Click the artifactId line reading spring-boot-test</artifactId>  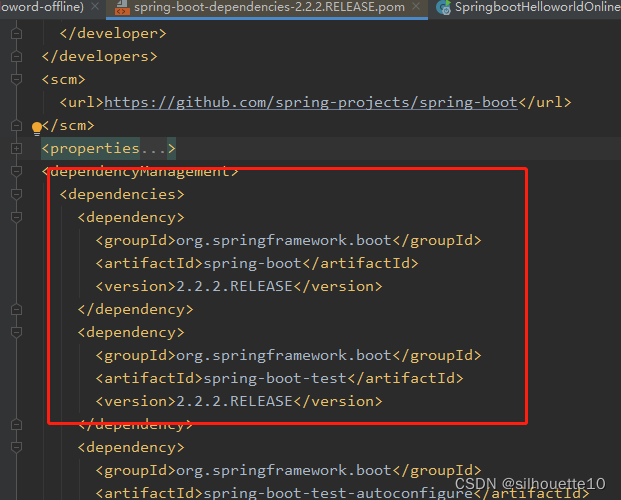279,378
